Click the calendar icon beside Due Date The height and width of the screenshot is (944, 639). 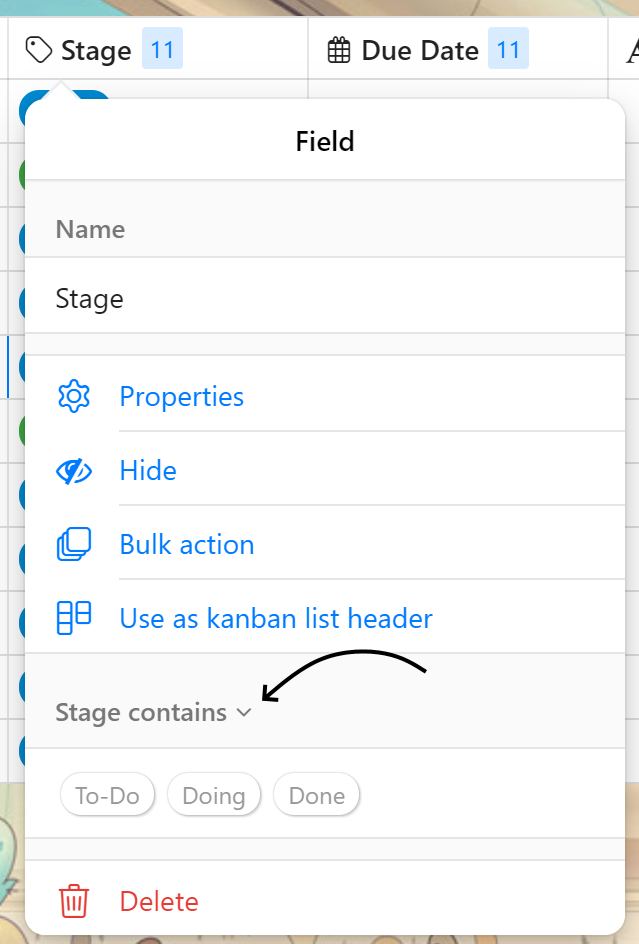(x=340, y=50)
